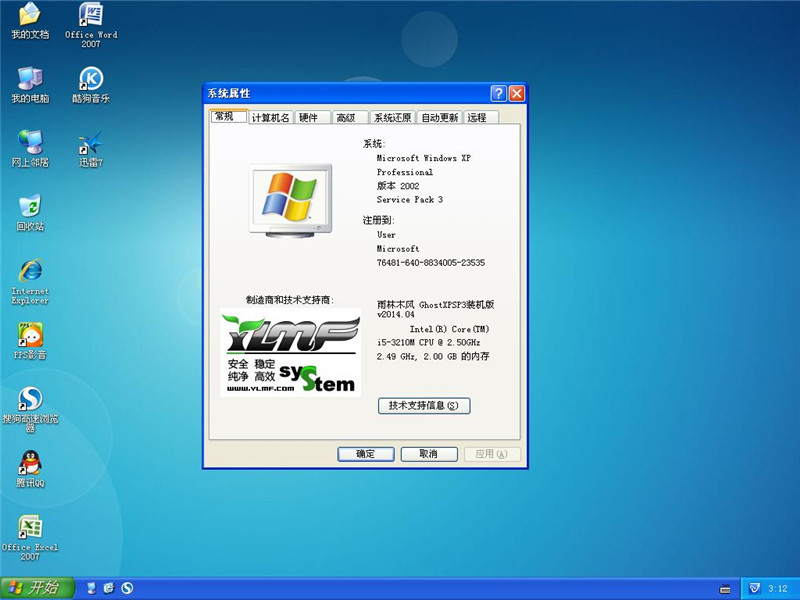800x600 pixels.
Task: Cancel the dialog with 取消
Action: (x=429, y=454)
